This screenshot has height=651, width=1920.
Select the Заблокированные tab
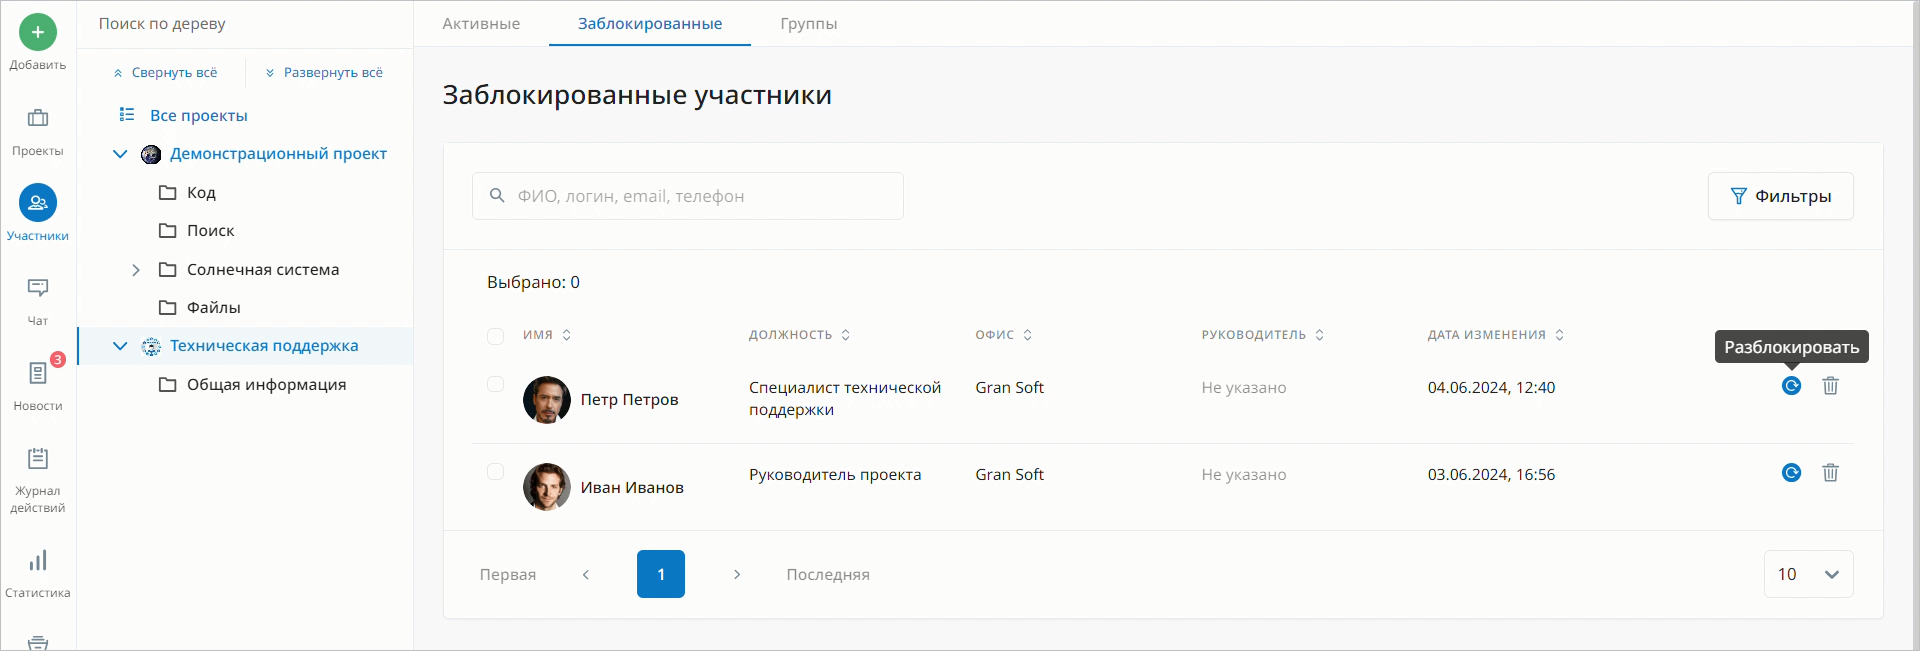click(650, 24)
